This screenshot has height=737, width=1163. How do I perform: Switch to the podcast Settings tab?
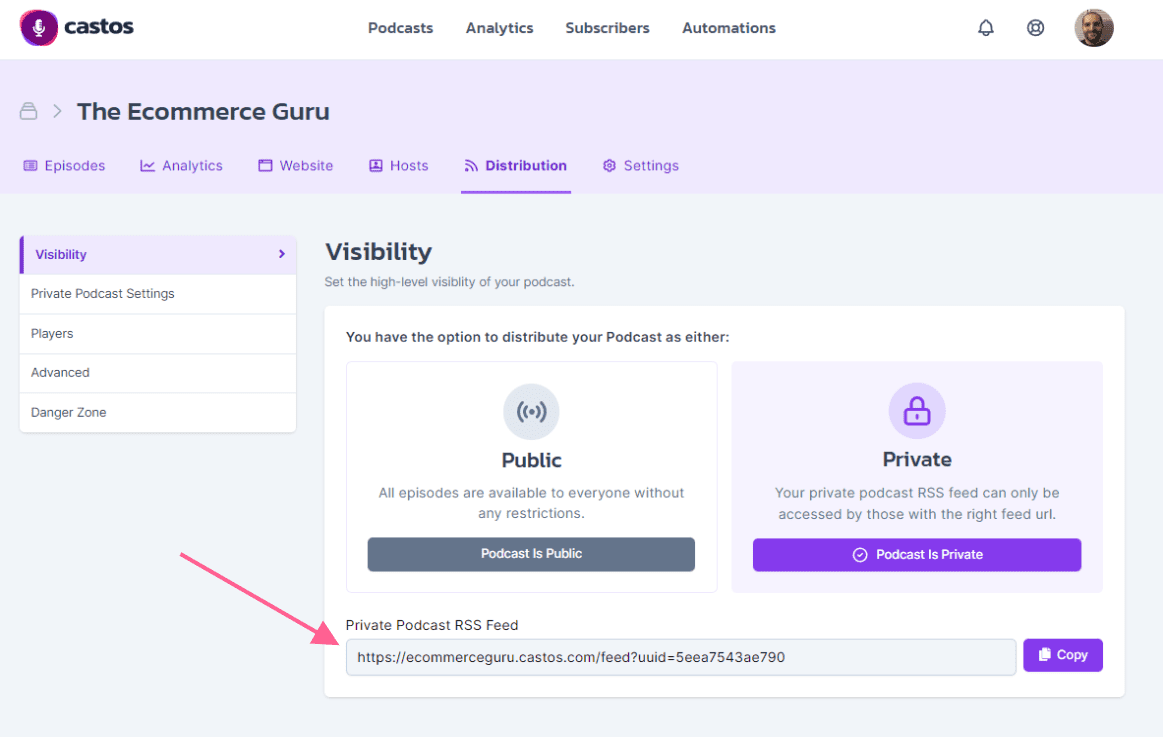coord(641,165)
